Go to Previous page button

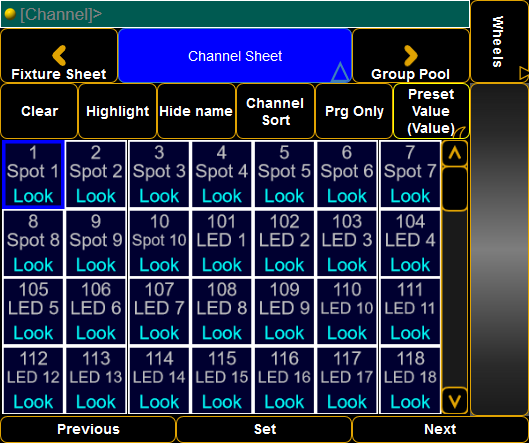(88, 429)
